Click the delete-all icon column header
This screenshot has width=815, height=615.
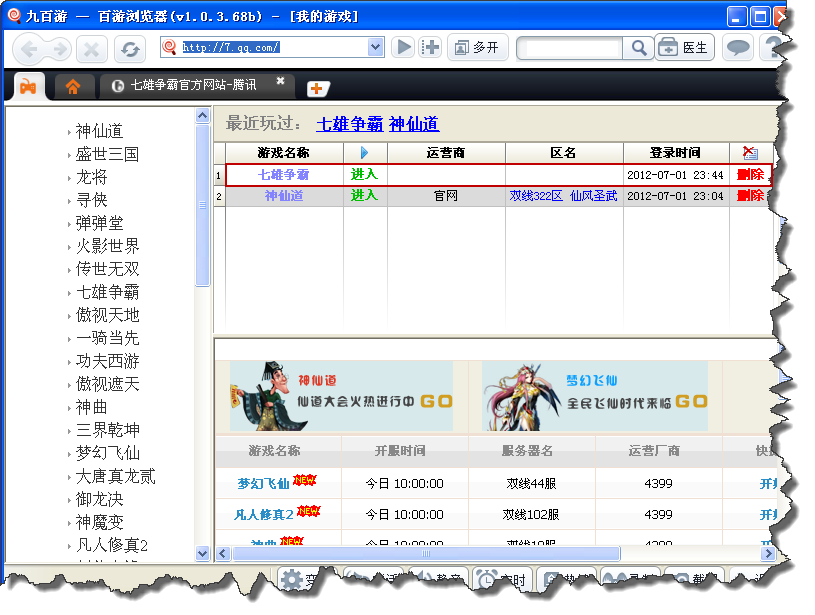pyautogui.click(x=750, y=153)
